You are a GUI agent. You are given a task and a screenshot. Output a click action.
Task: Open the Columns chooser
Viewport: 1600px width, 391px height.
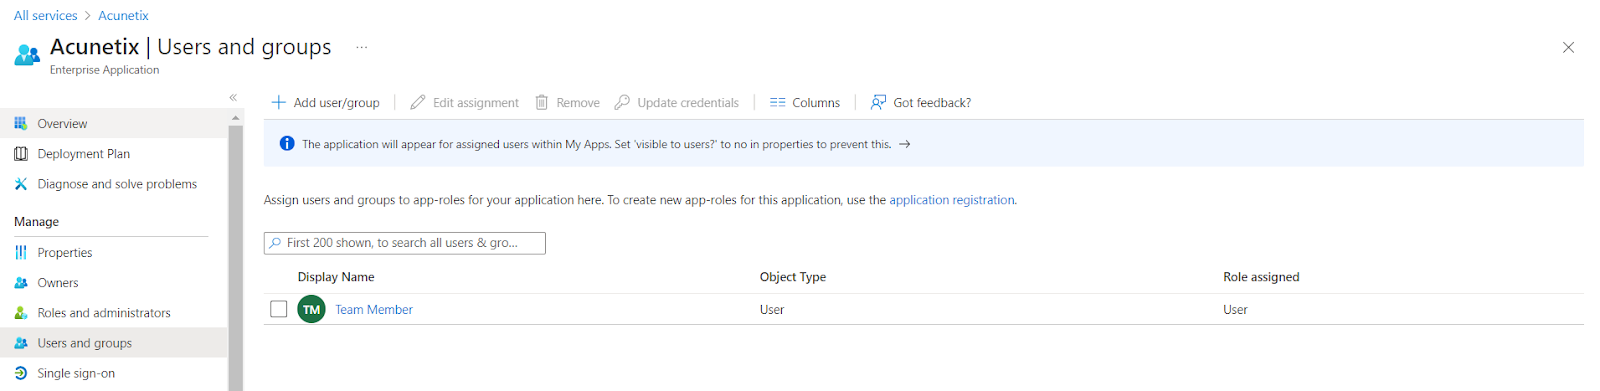tap(805, 102)
